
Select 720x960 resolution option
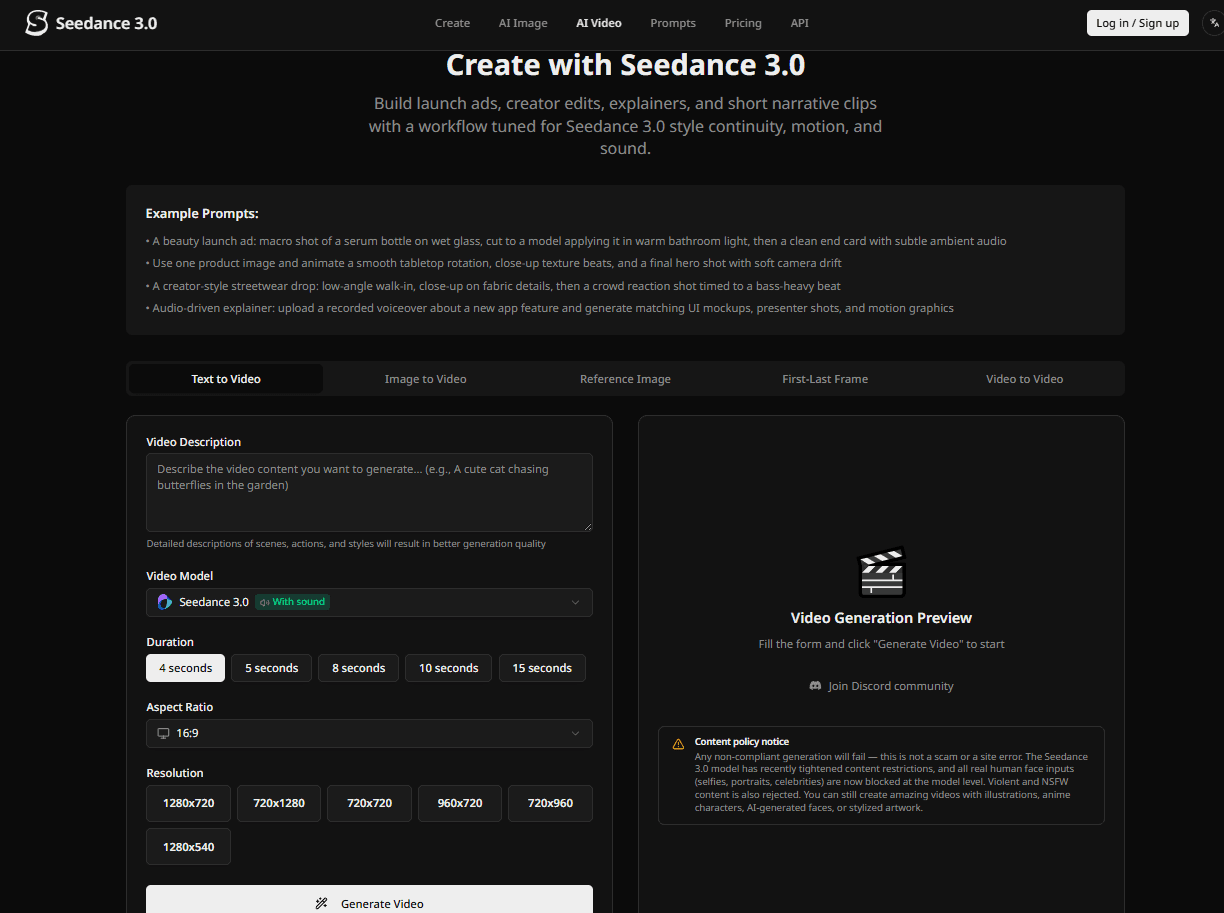coord(550,803)
